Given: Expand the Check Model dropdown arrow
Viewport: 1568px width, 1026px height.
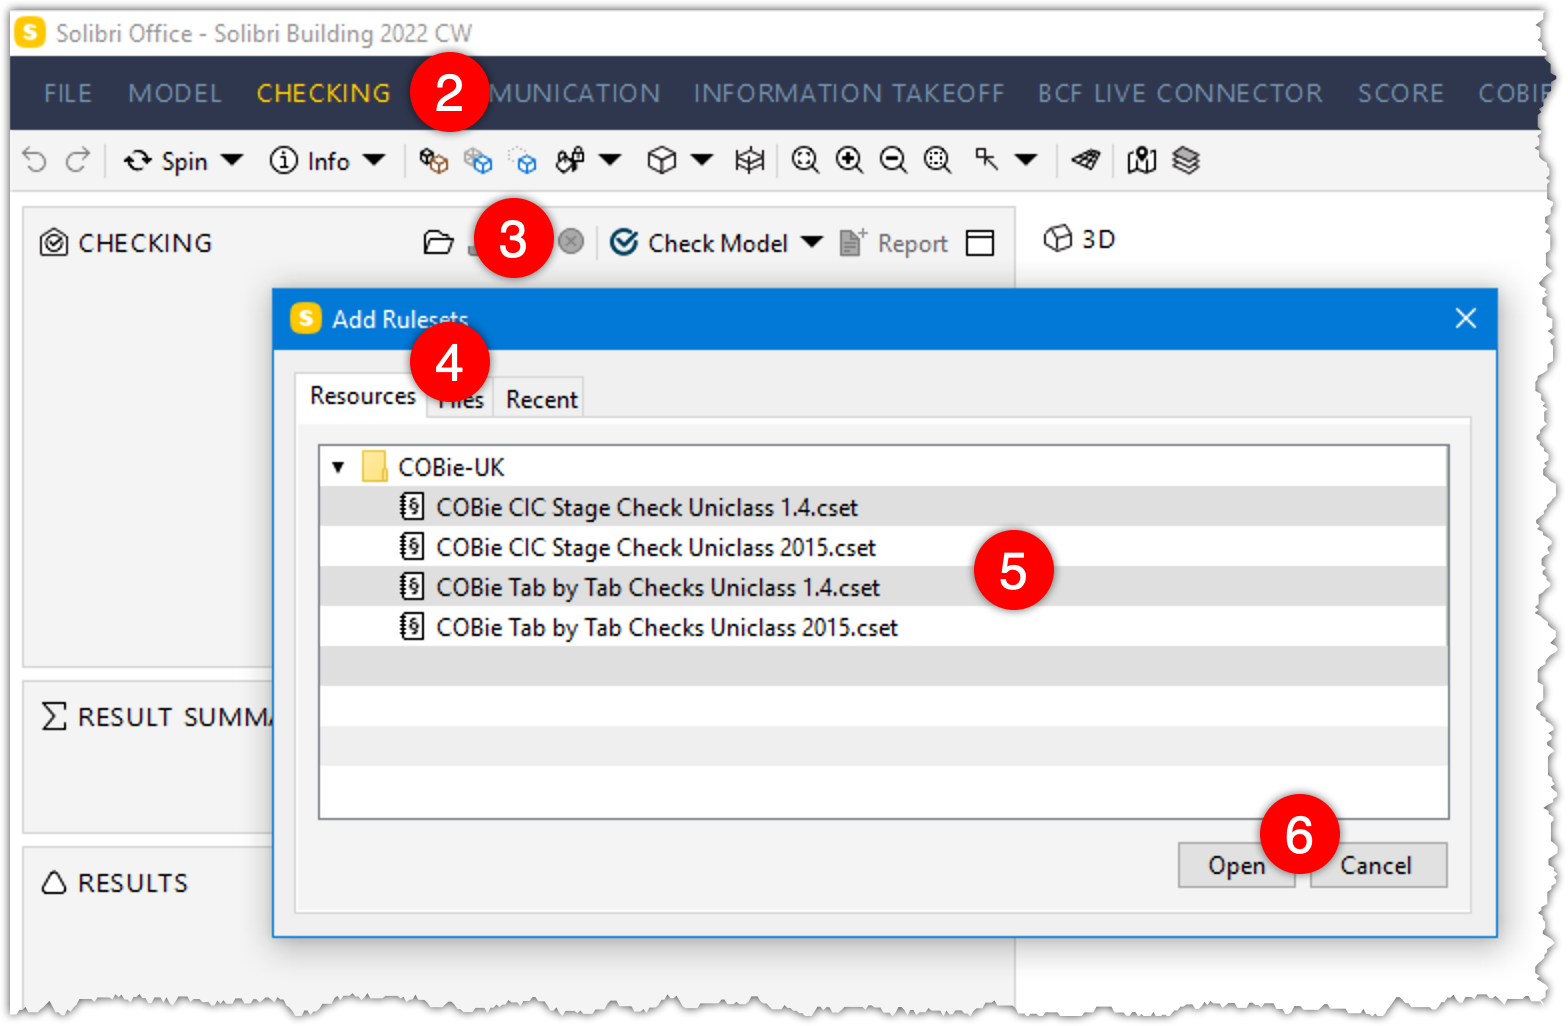Looking at the screenshot, I should [812, 242].
